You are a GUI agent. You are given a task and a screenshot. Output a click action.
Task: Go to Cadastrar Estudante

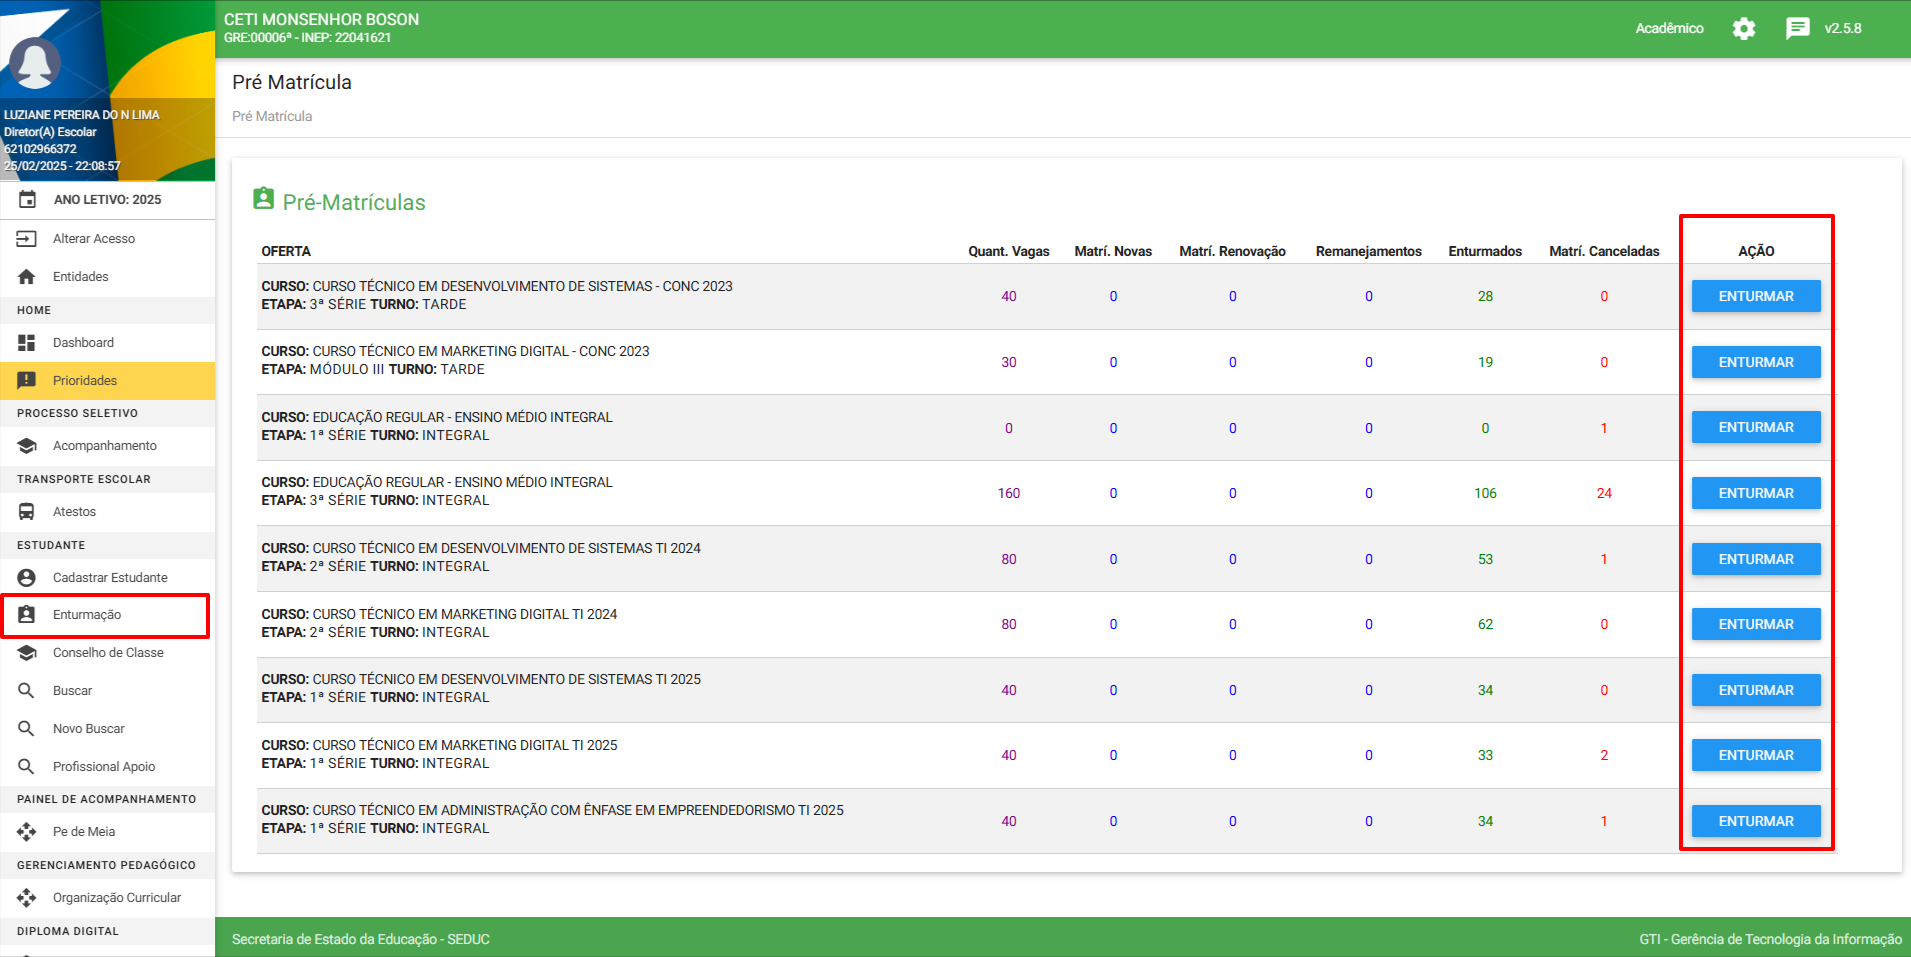pyautogui.click(x=110, y=578)
